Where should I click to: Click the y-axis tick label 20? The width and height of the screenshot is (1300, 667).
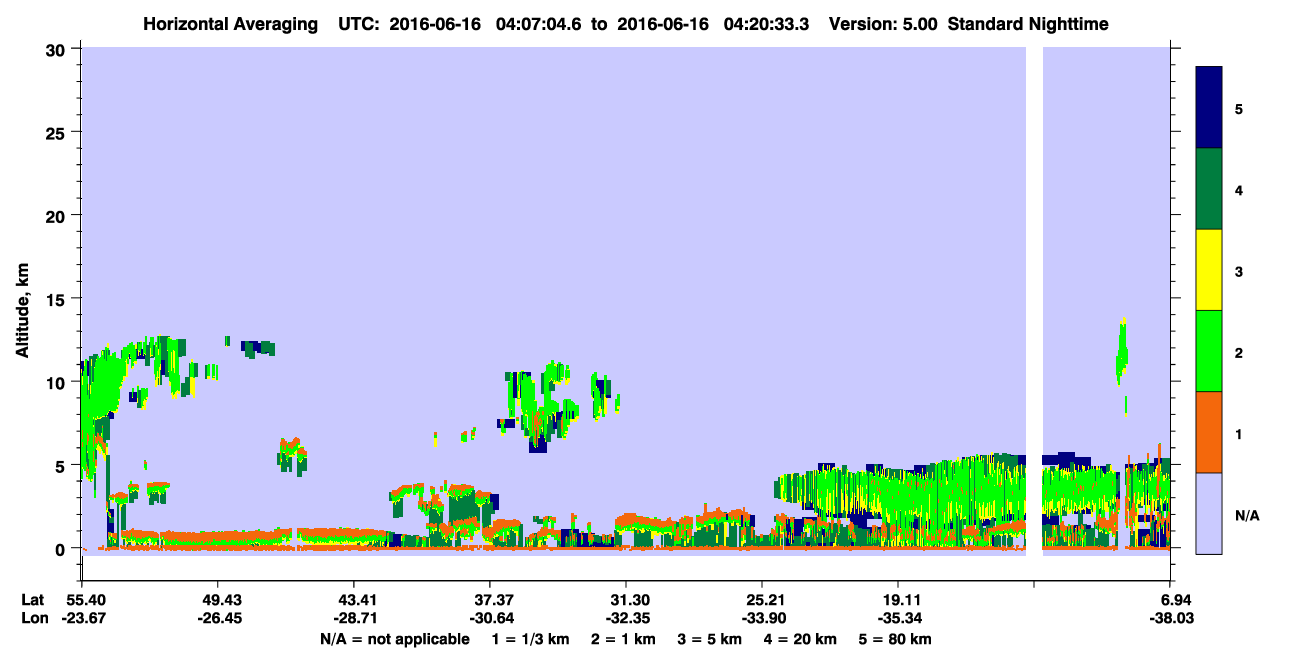(58, 215)
